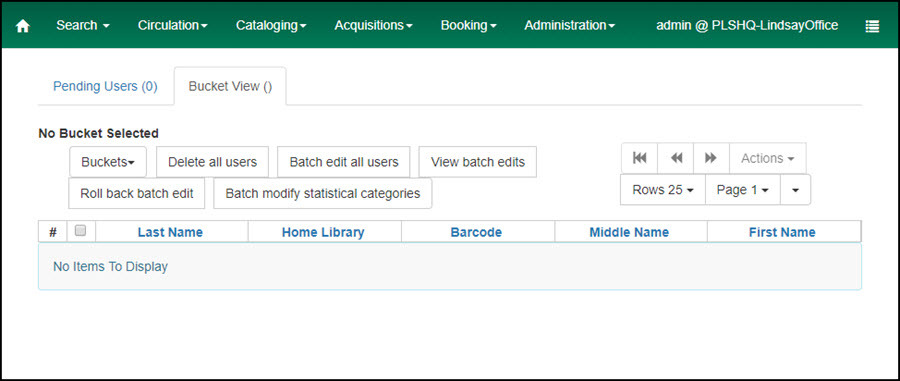This screenshot has width=900, height=381.
Task: Expand the Buckets dropdown
Action: [108, 162]
